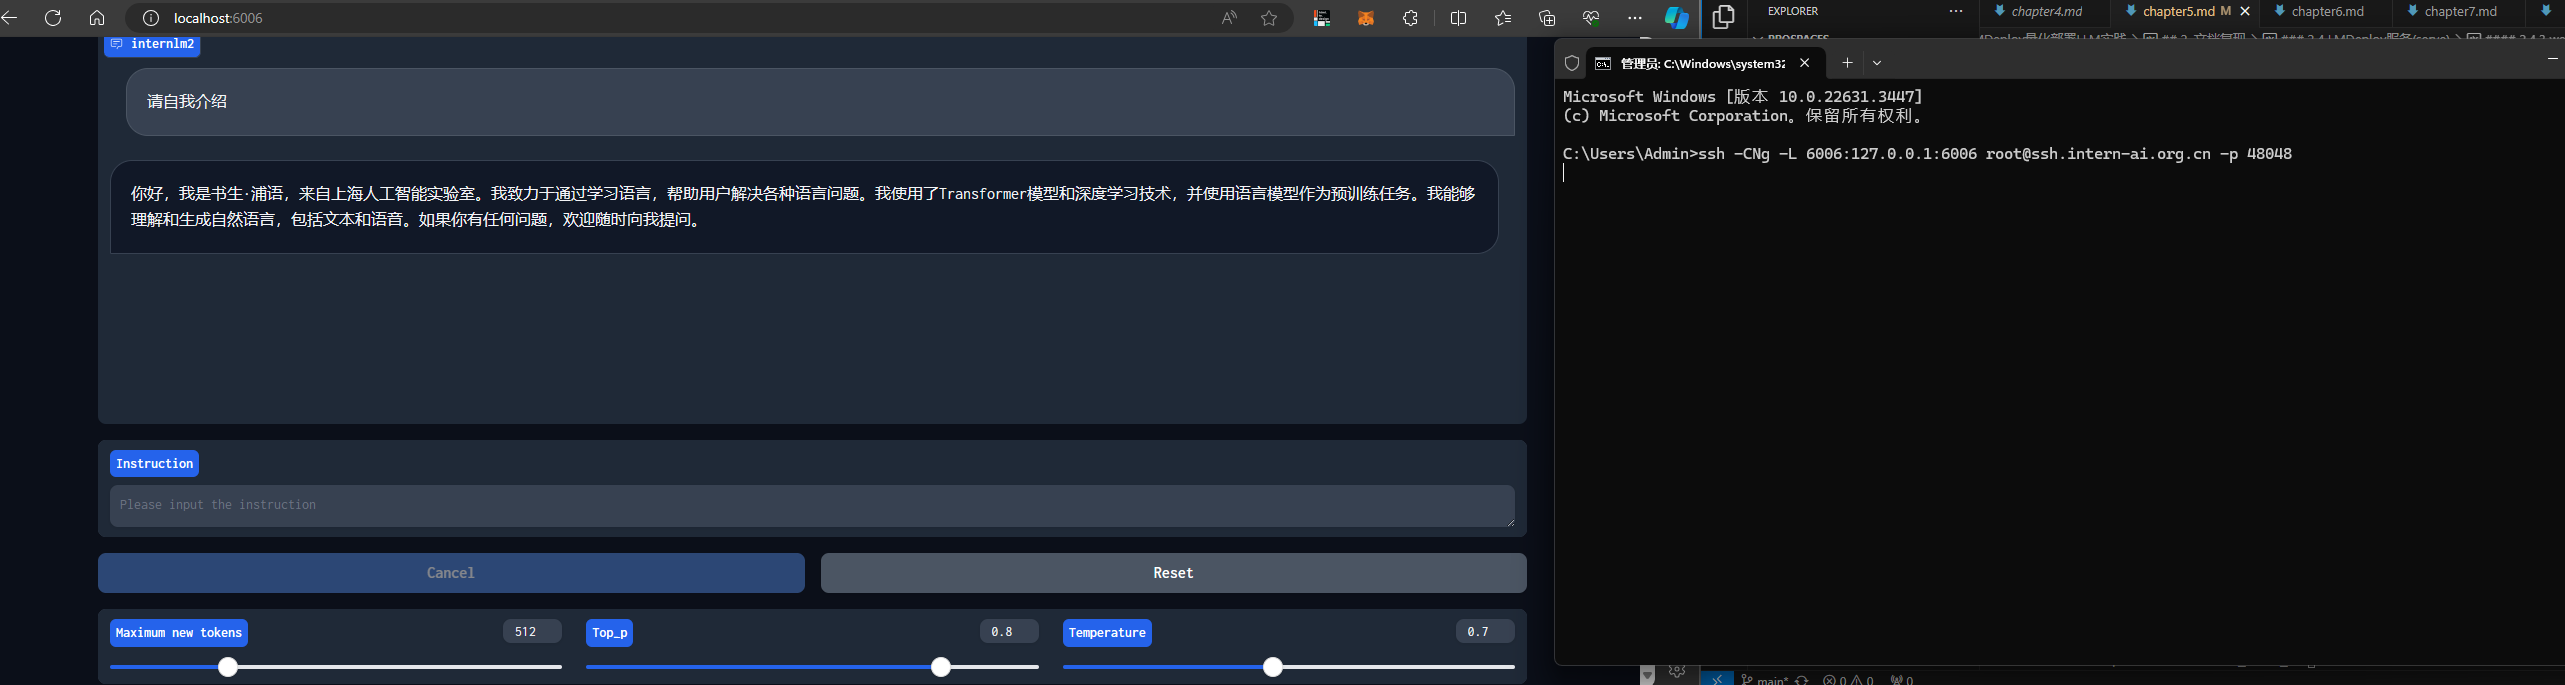This screenshot has height=685, width=2565.
Task: Click the internlm2 chatbot label
Action: coord(152,44)
